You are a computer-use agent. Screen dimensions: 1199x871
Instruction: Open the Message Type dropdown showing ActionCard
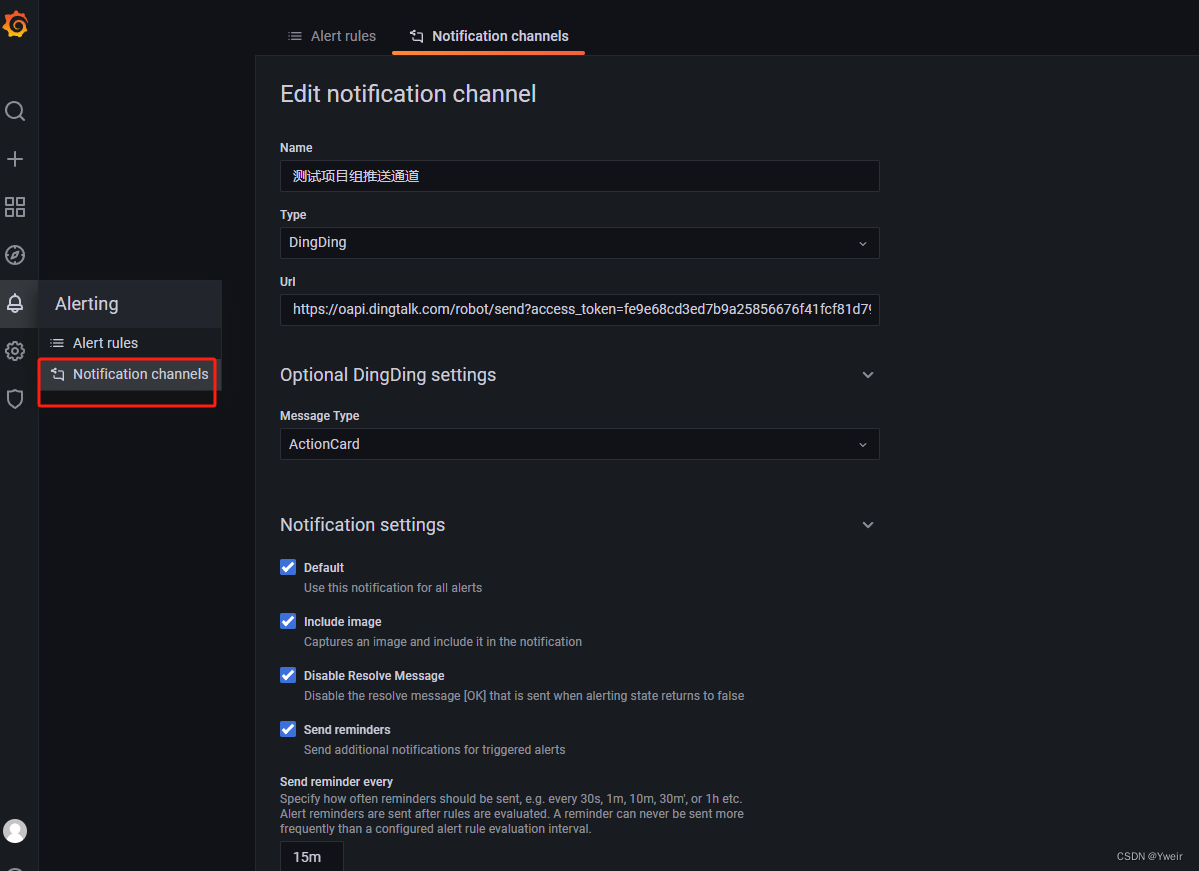coord(579,444)
